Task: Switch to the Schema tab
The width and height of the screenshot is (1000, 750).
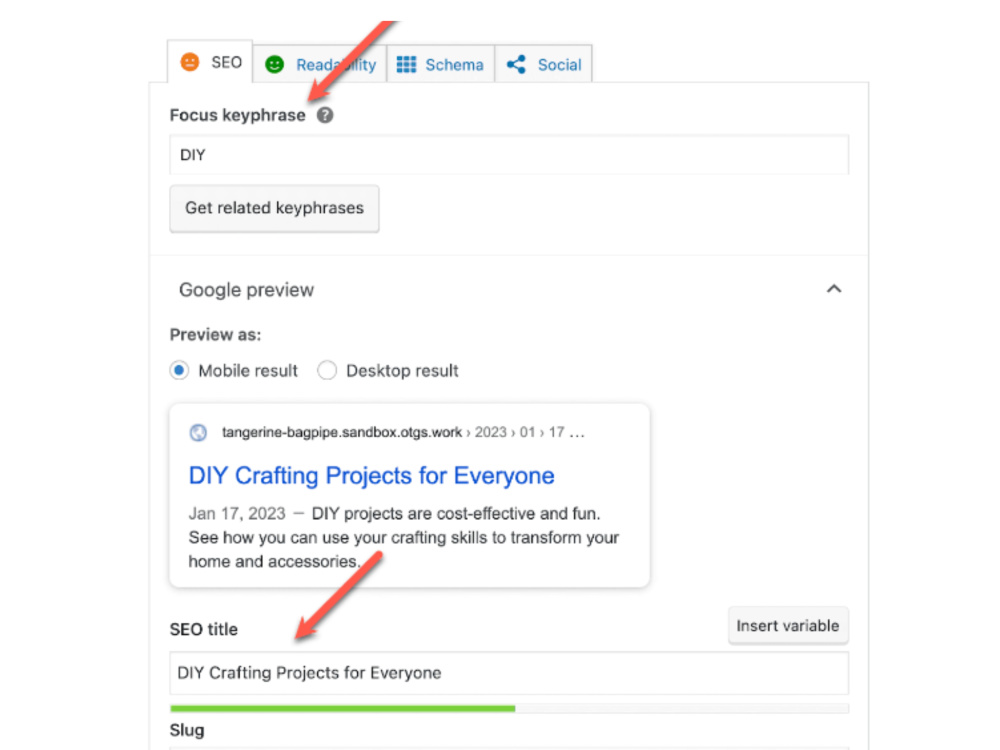Action: [x=441, y=64]
